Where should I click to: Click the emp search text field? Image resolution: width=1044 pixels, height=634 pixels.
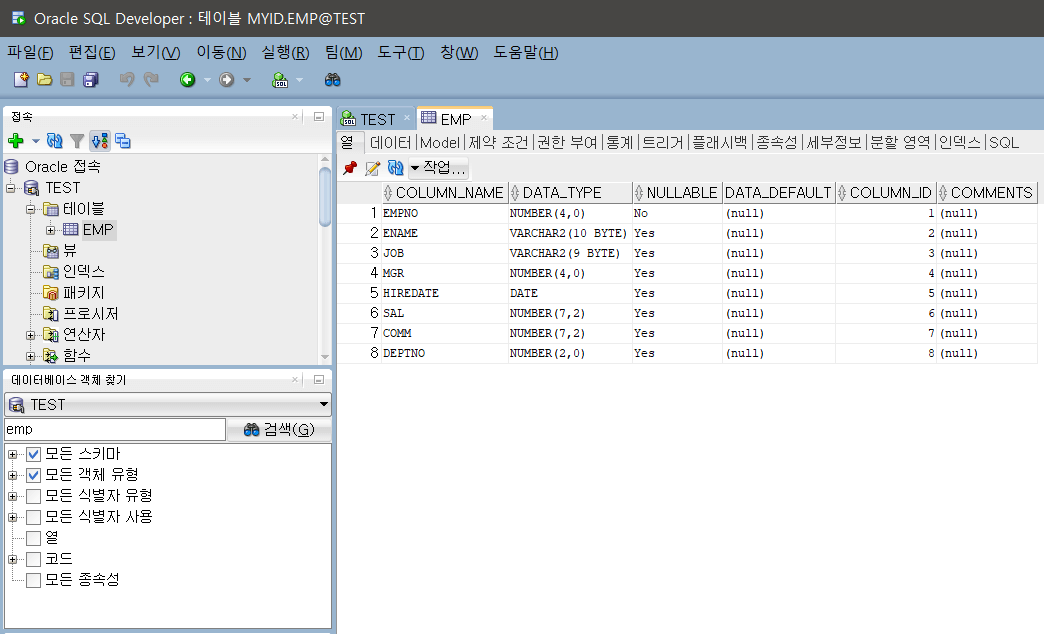coord(115,430)
